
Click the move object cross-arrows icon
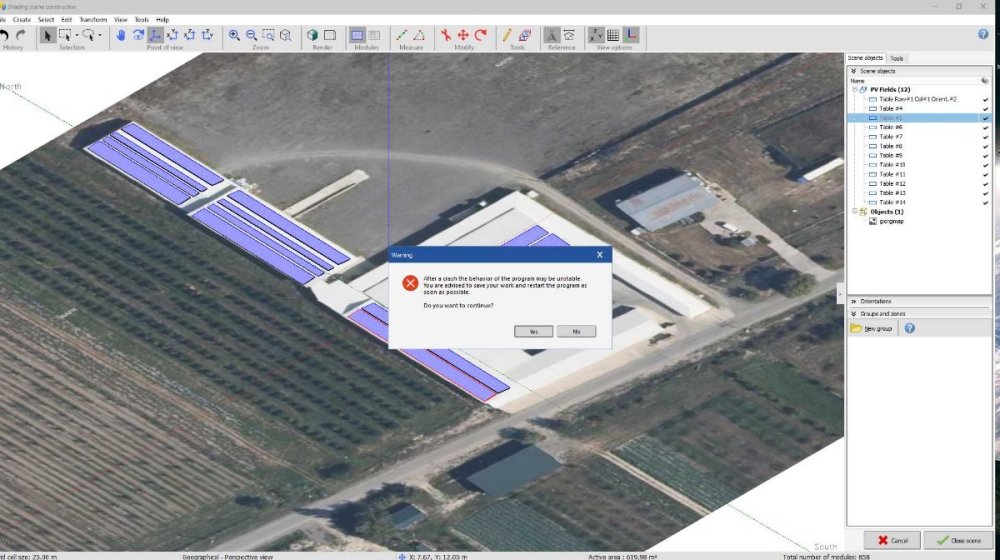[463, 35]
